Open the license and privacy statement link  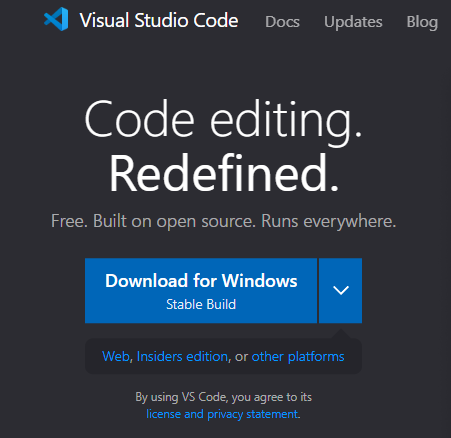[222, 414]
